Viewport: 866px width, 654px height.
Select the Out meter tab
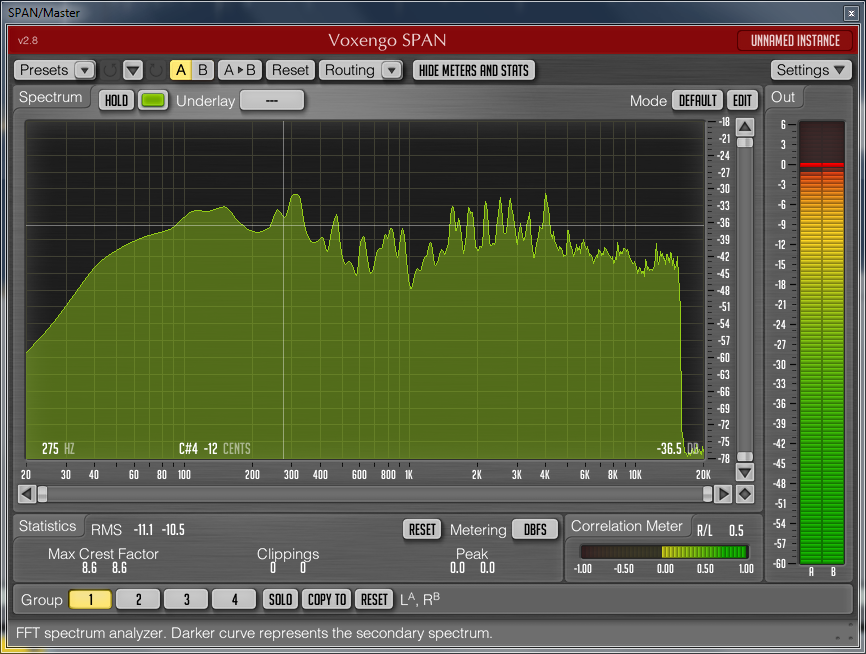pyautogui.click(x=783, y=97)
